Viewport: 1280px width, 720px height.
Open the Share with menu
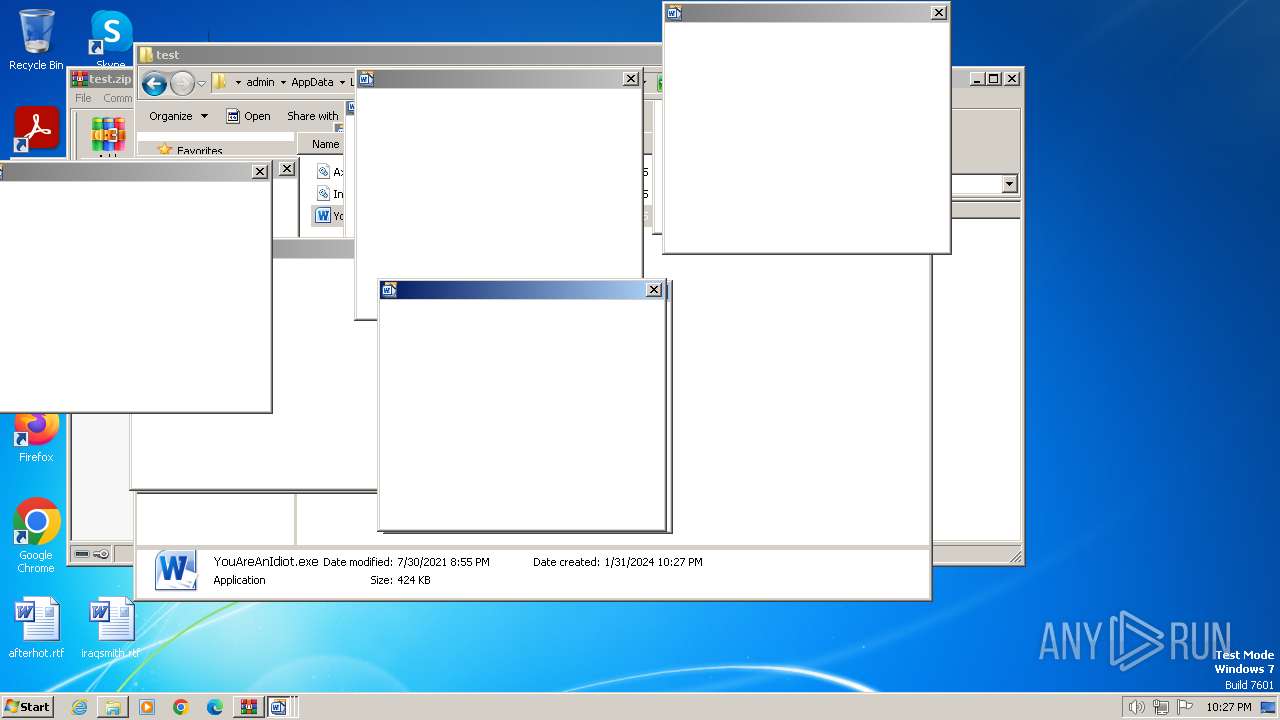313,116
